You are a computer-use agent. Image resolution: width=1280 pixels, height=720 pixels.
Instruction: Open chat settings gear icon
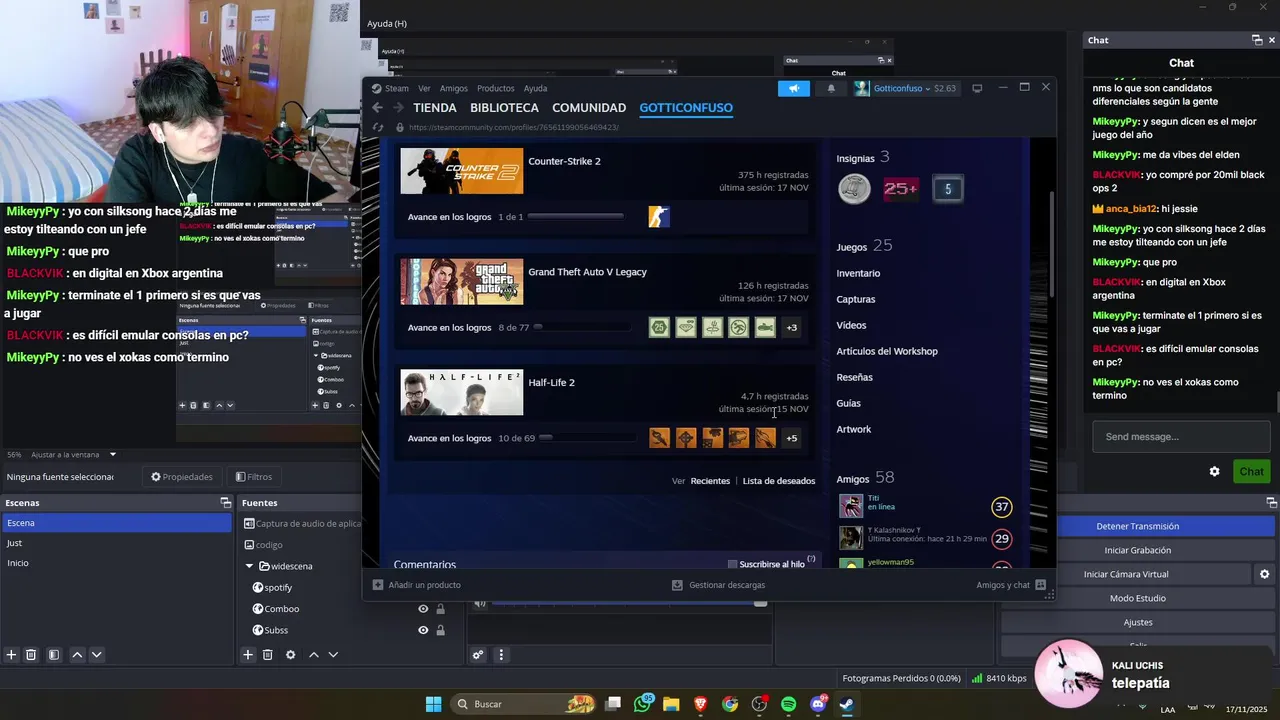click(1214, 472)
